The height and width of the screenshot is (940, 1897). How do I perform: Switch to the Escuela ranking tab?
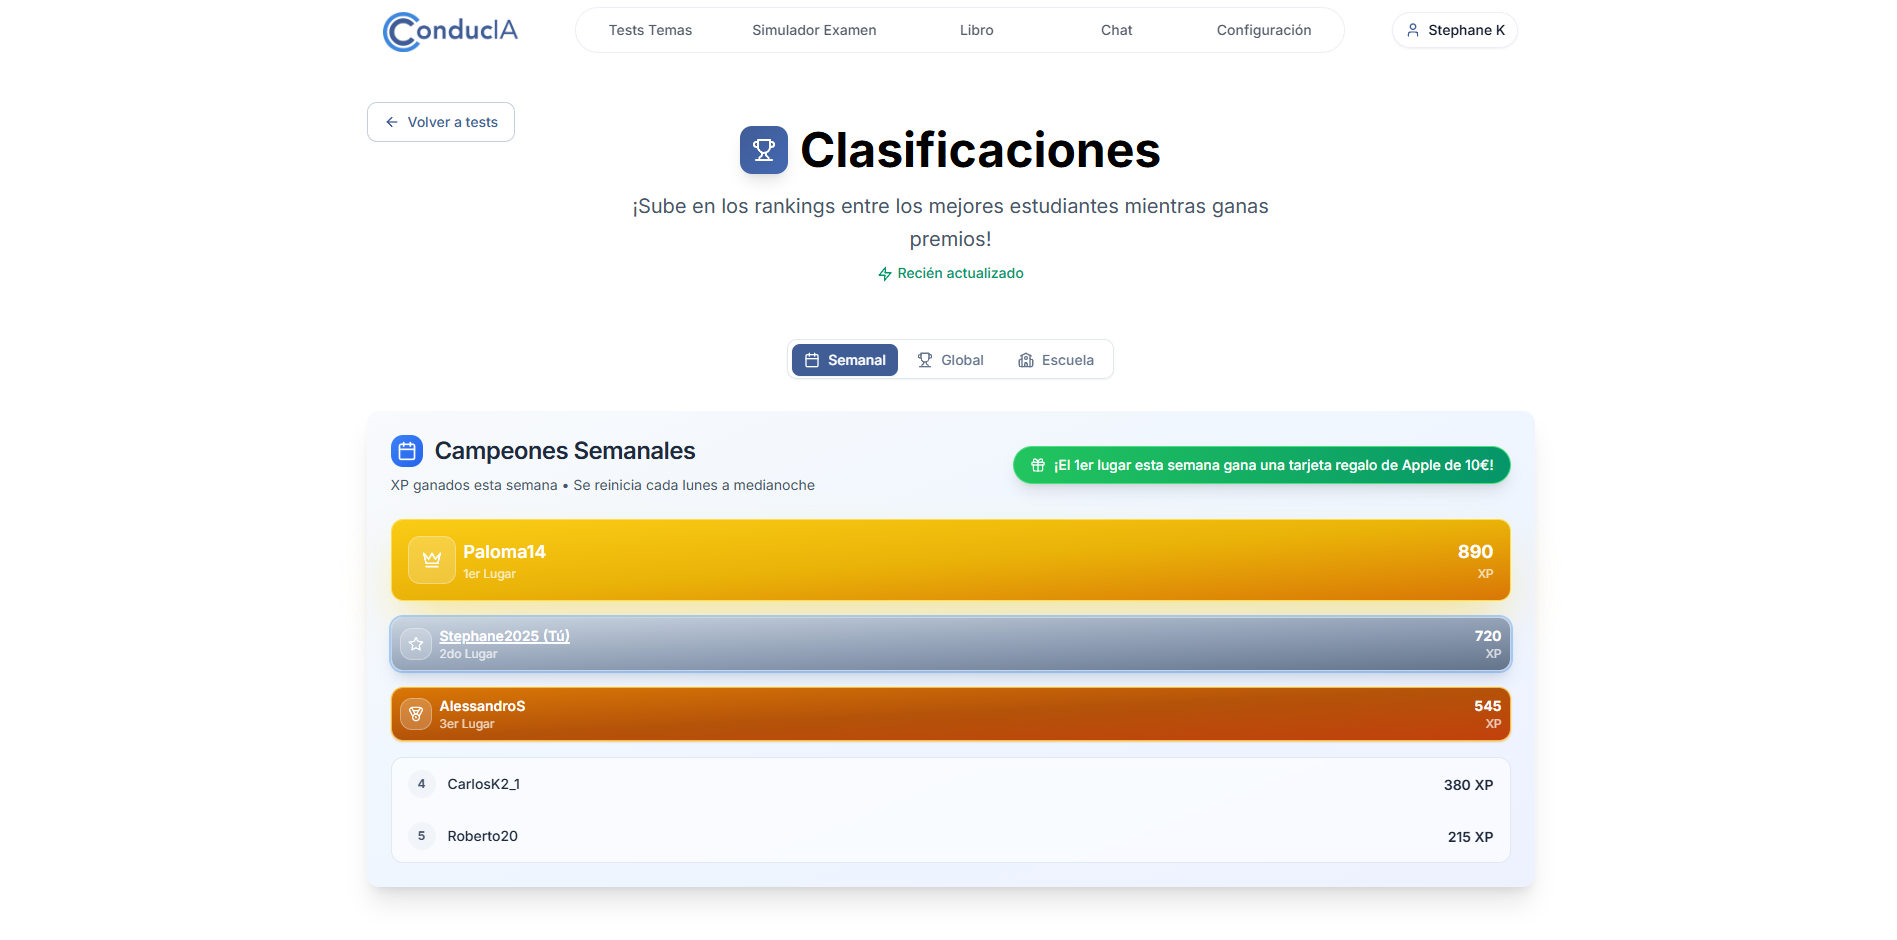[x=1056, y=360]
